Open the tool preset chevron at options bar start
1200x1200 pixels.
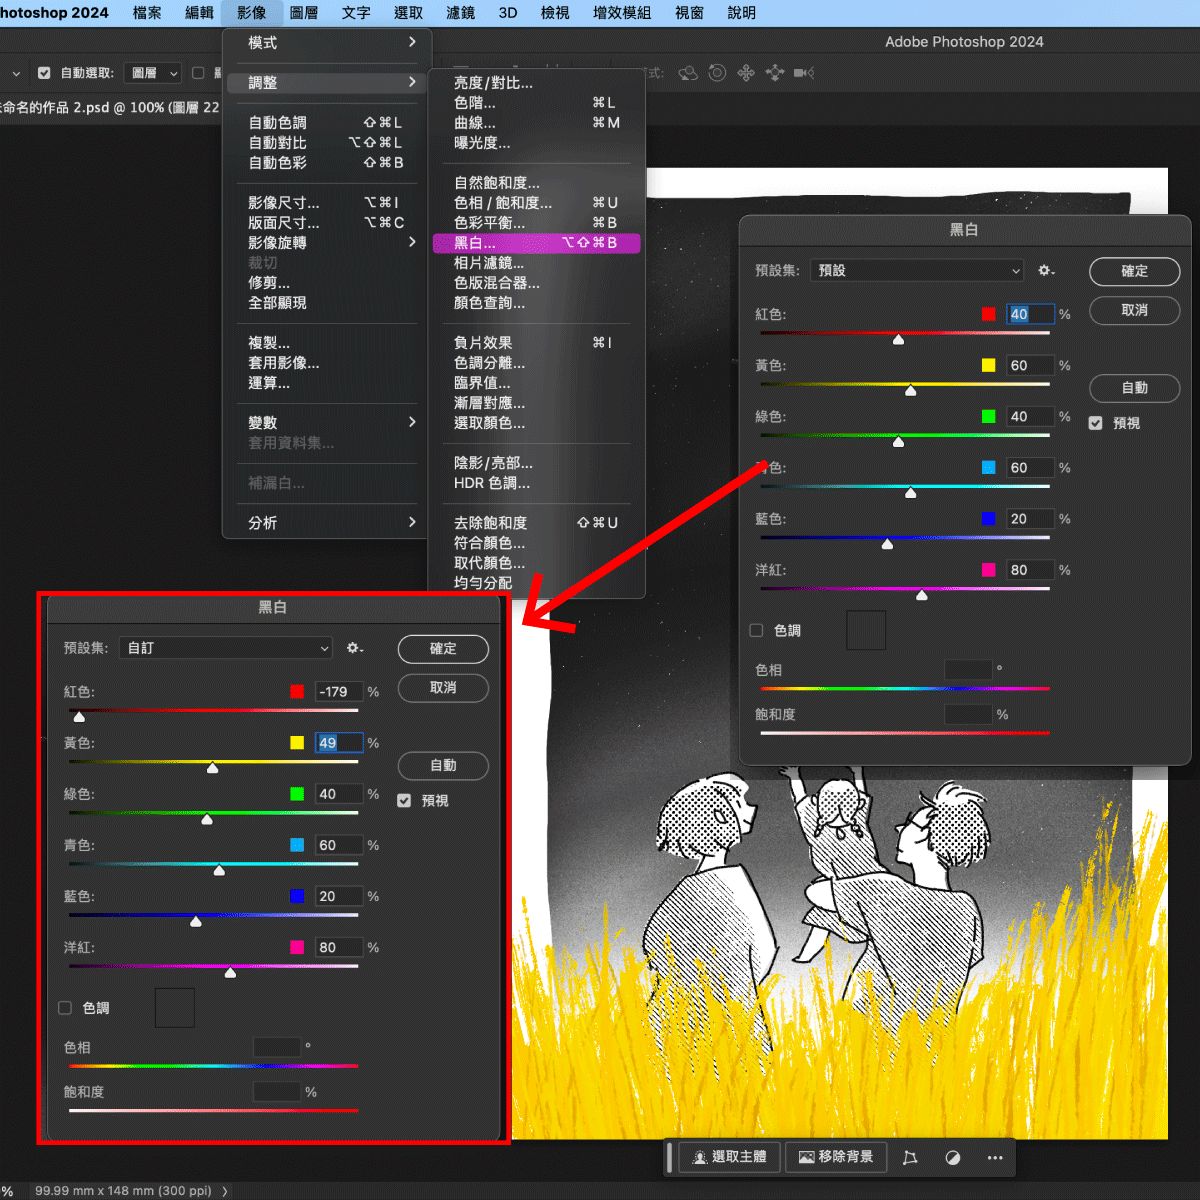(x=16, y=73)
